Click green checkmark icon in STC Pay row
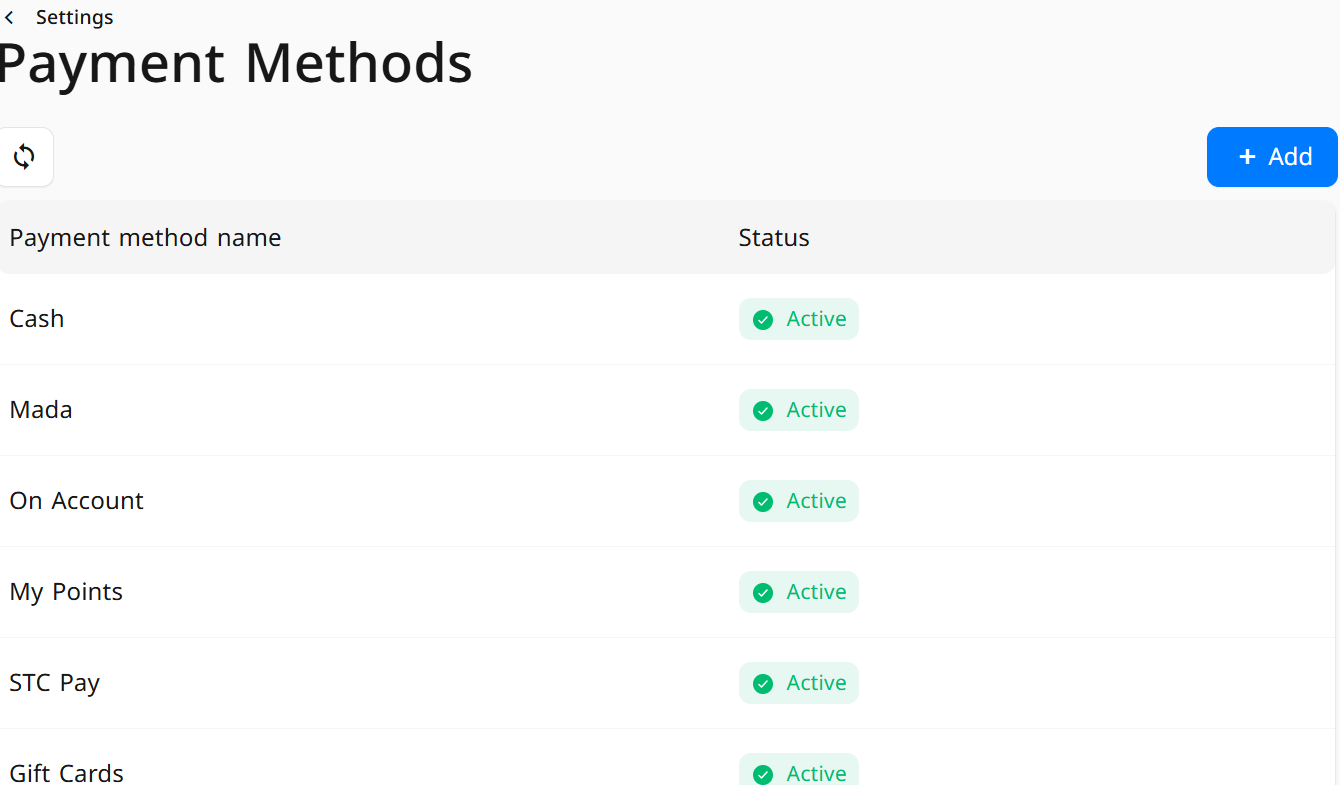This screenshot has width=1340, height=785. [763, 684]
